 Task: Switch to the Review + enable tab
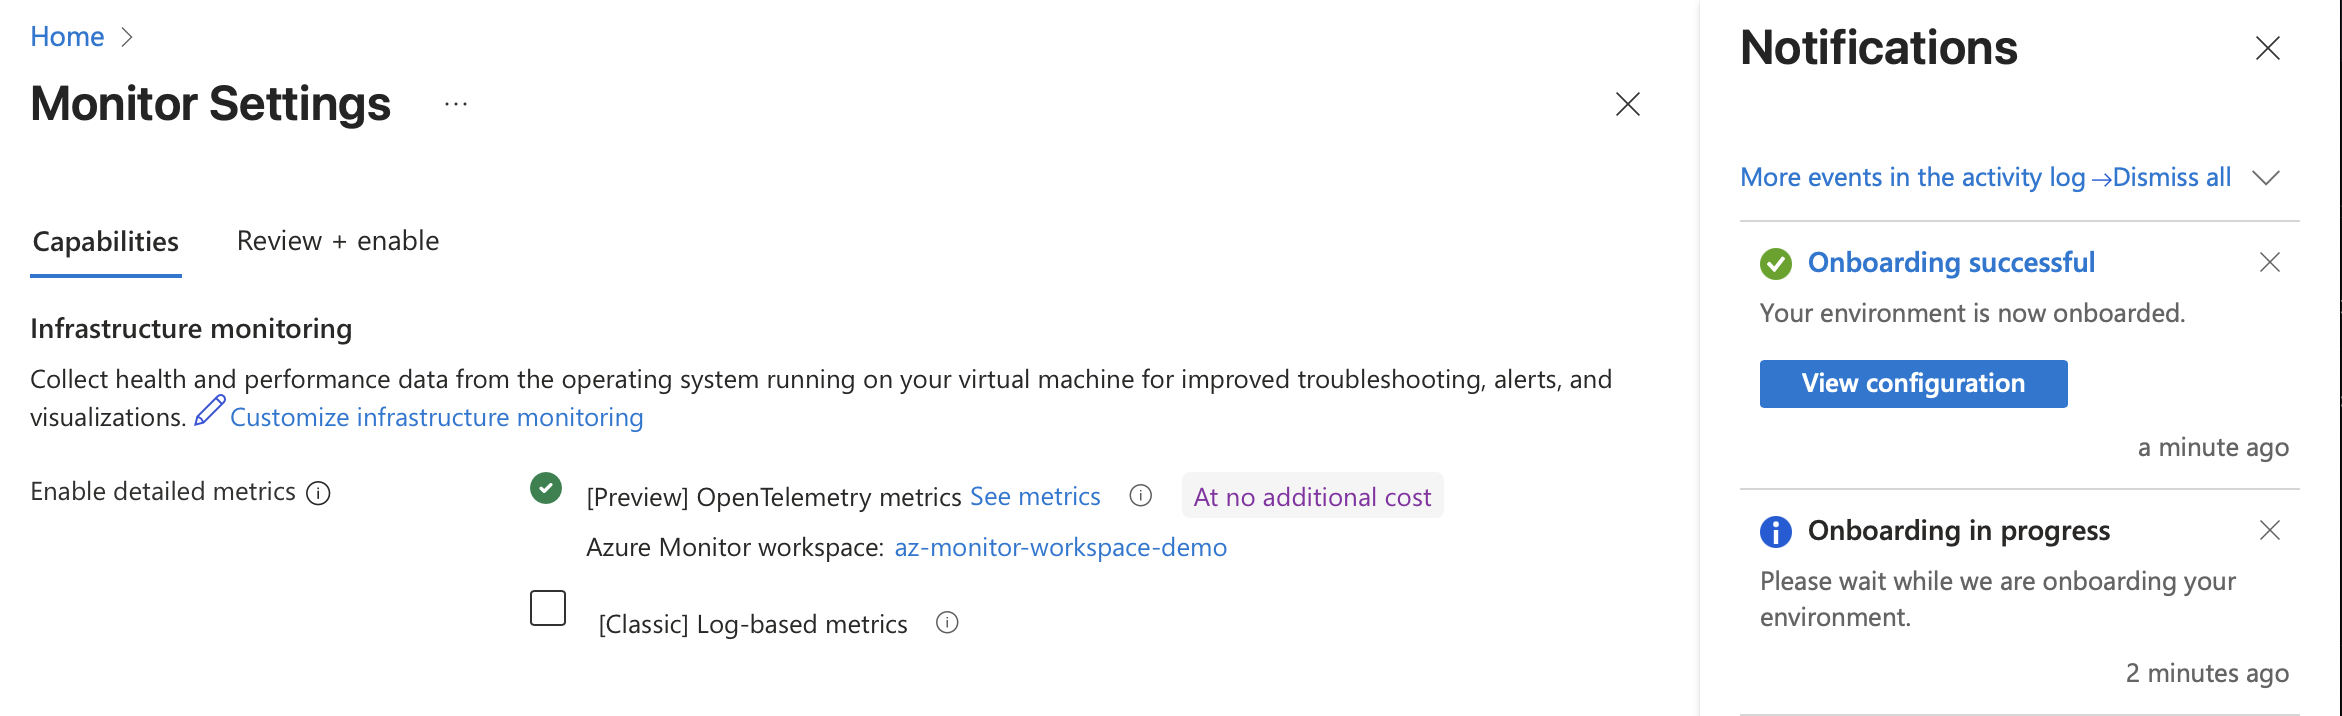click(338, 241)
